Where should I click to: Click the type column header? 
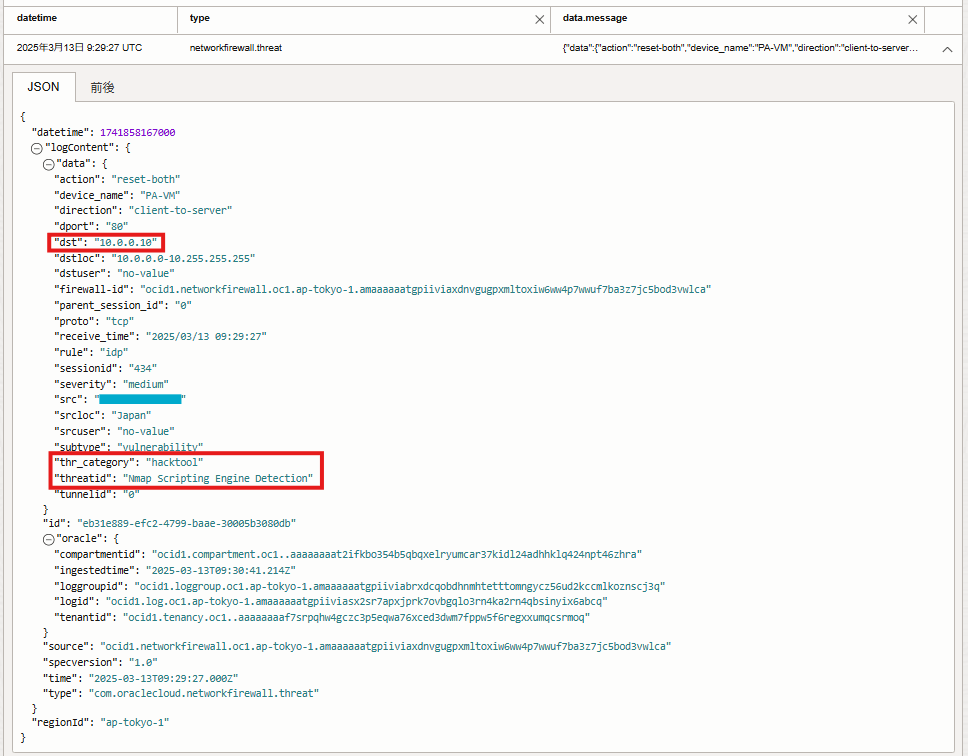pos(200,18)
